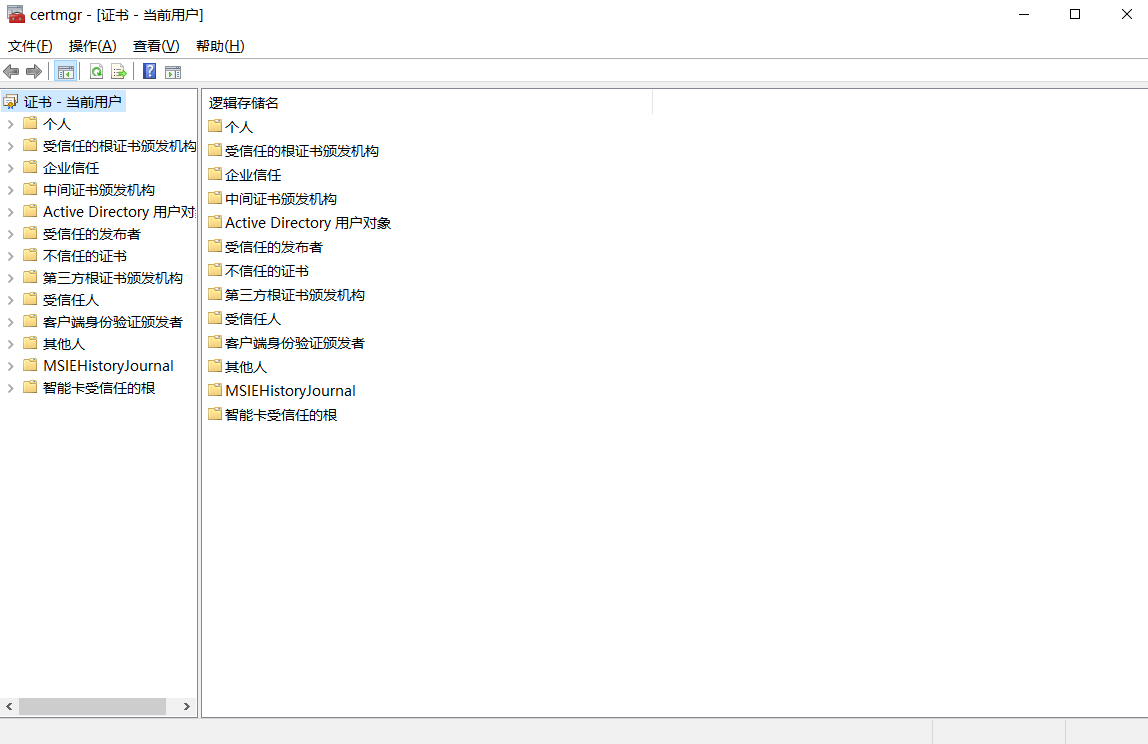Expand Active Directory 用户对象 tree node

(10, 212)
